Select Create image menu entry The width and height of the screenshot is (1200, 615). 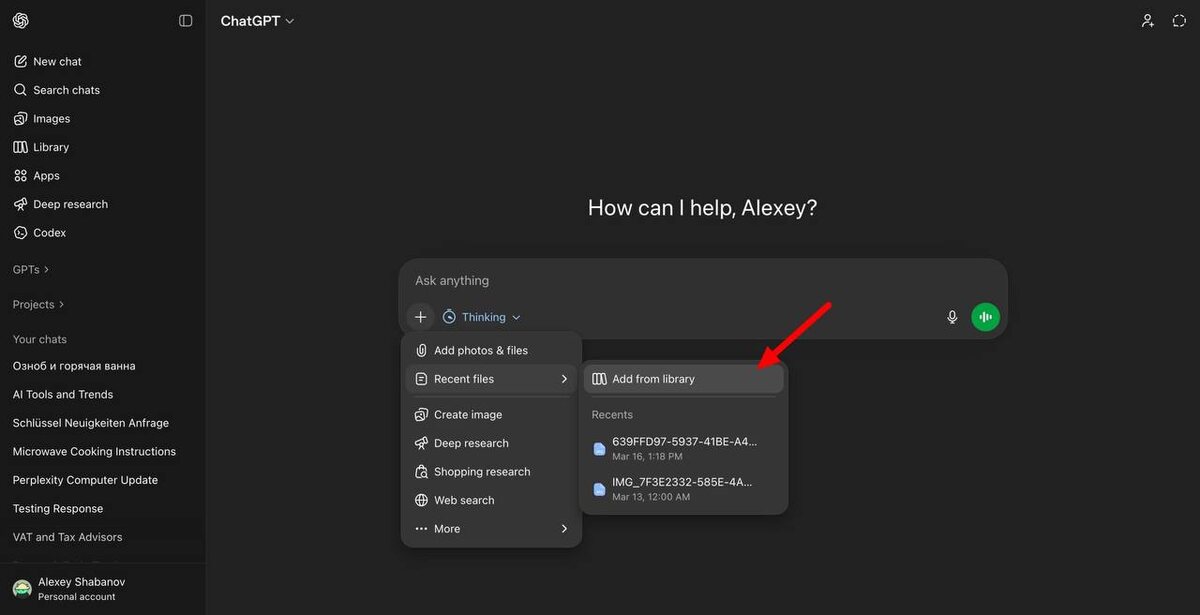pyautogui.click(x=491, y=414)
